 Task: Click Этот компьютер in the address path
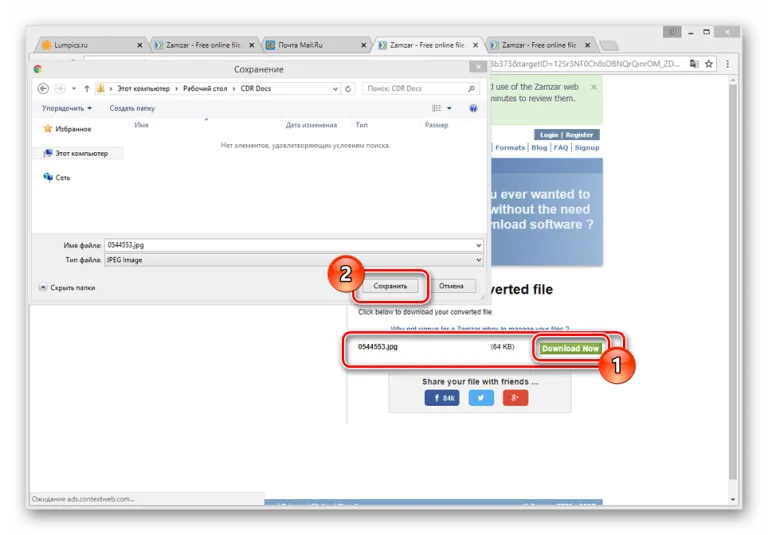click(x=144, y=89)
